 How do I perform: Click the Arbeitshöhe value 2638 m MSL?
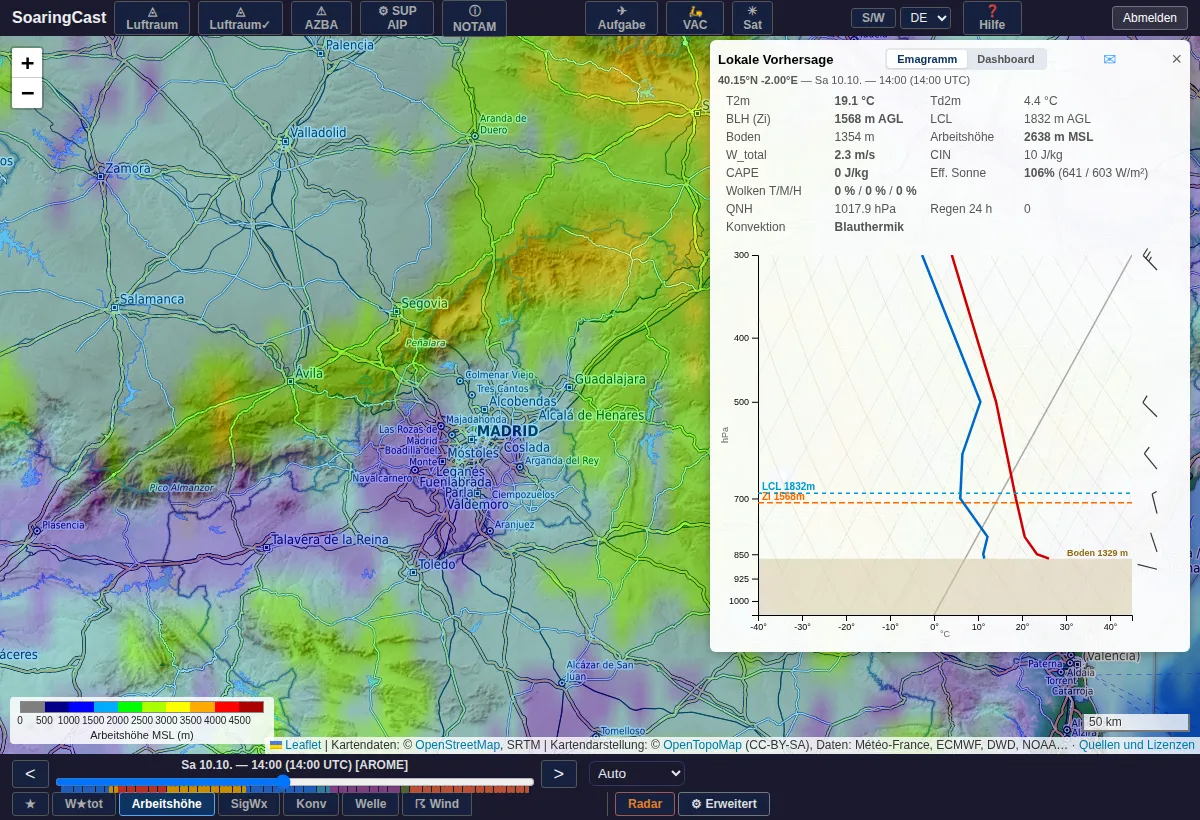[1057, 137]
